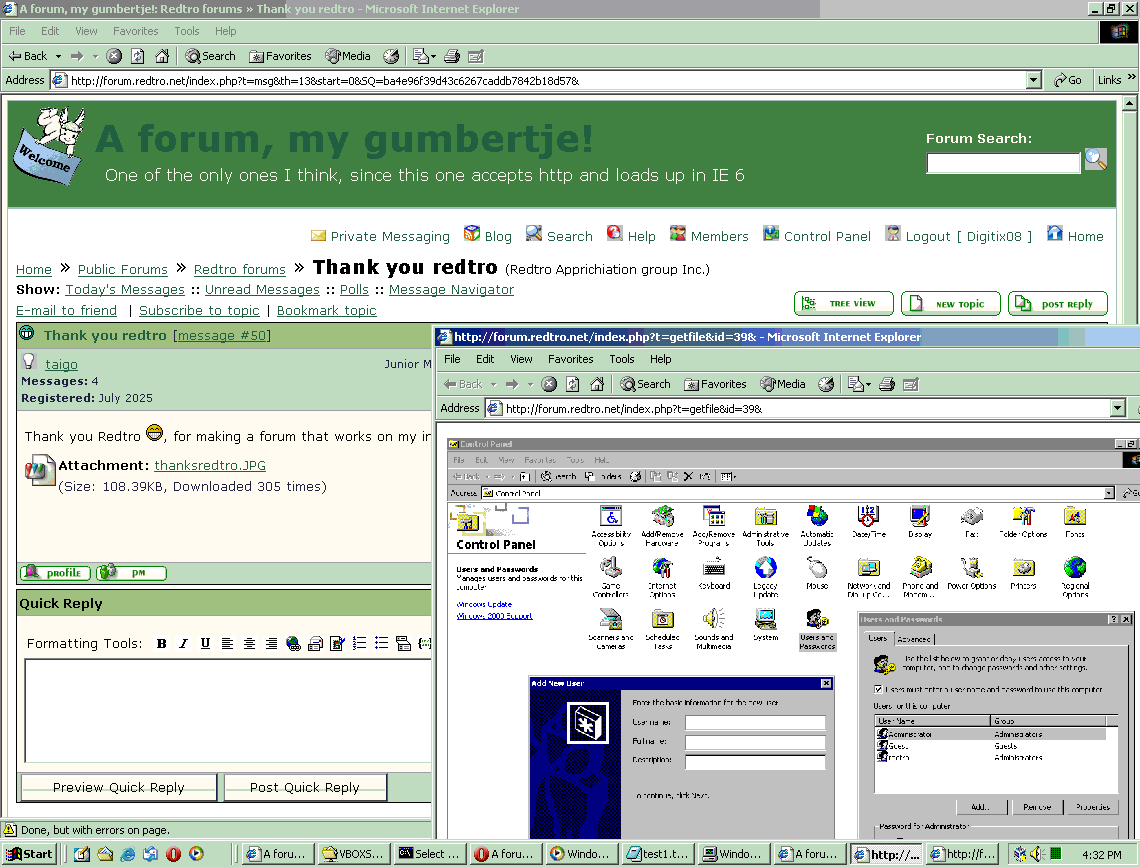Click the italic icon in Formatting Tools

point(183,644)
